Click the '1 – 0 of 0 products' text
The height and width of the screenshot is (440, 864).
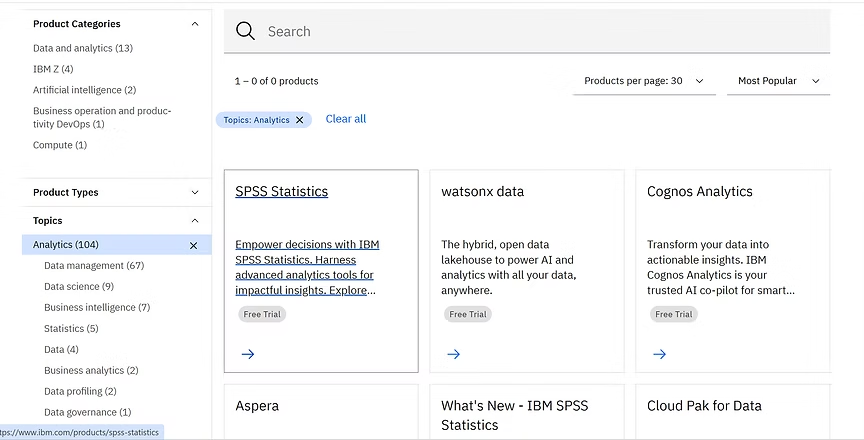pyautogui.click(x=277, y=81)
